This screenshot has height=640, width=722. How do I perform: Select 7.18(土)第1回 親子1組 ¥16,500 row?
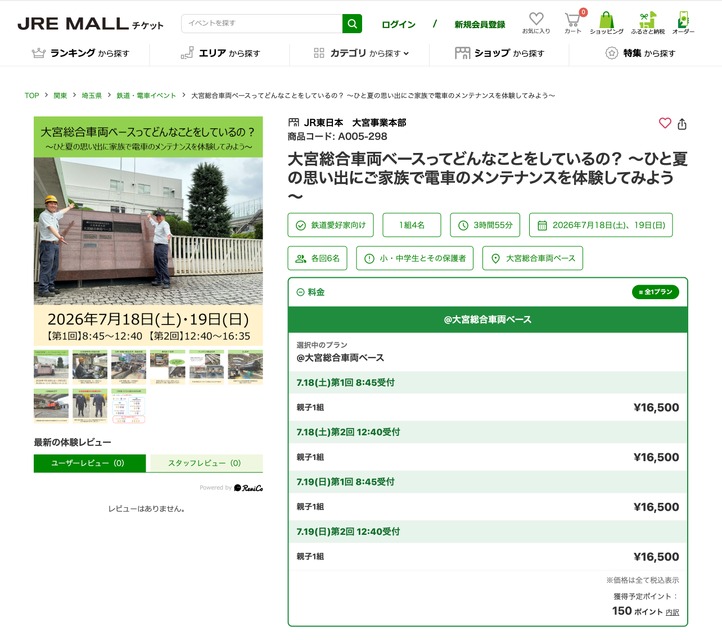pos(488,407)
